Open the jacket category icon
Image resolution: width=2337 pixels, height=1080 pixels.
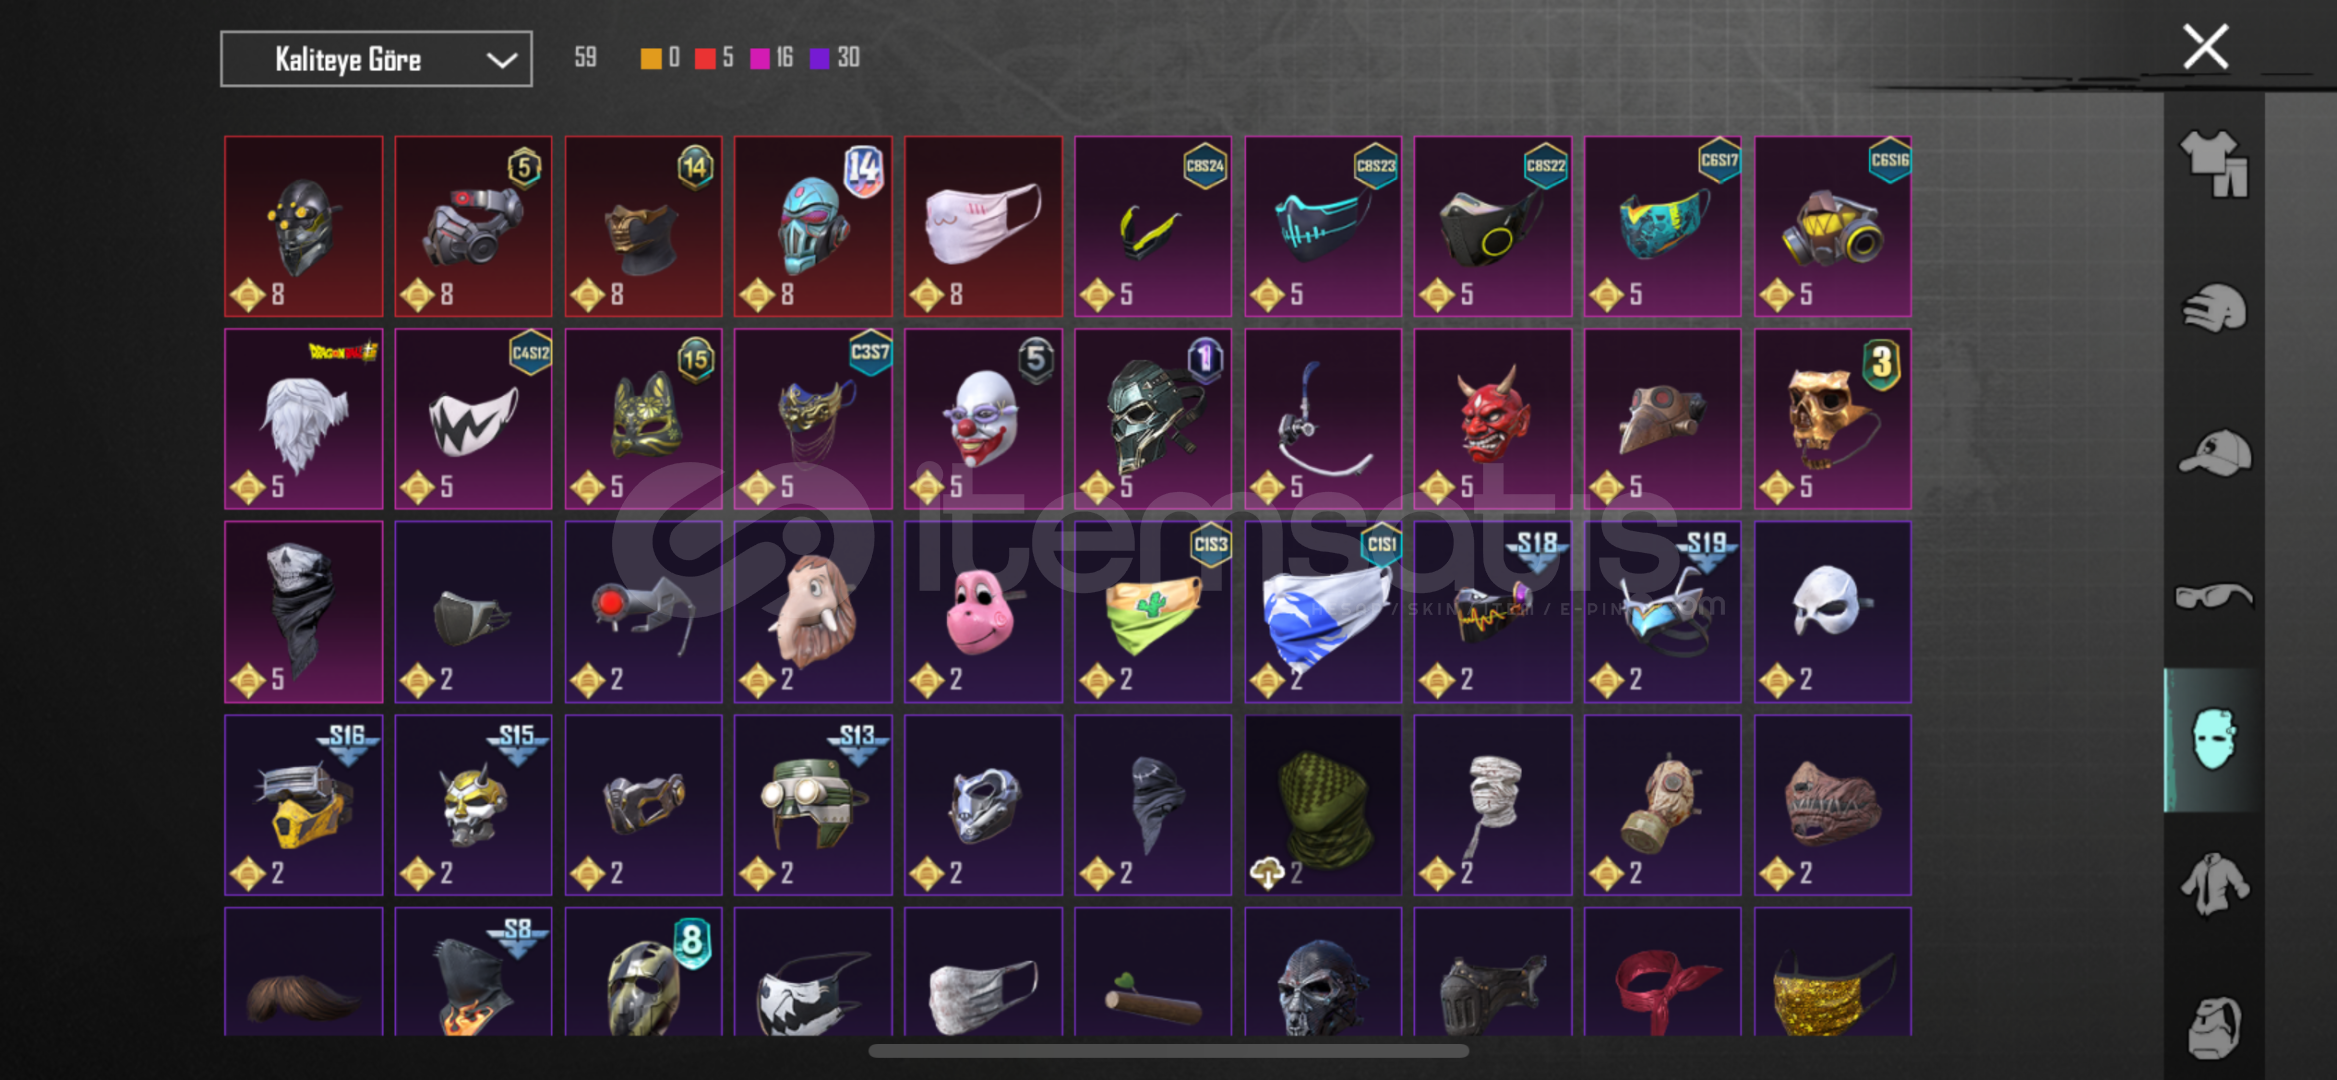[x=2213, y=884]
